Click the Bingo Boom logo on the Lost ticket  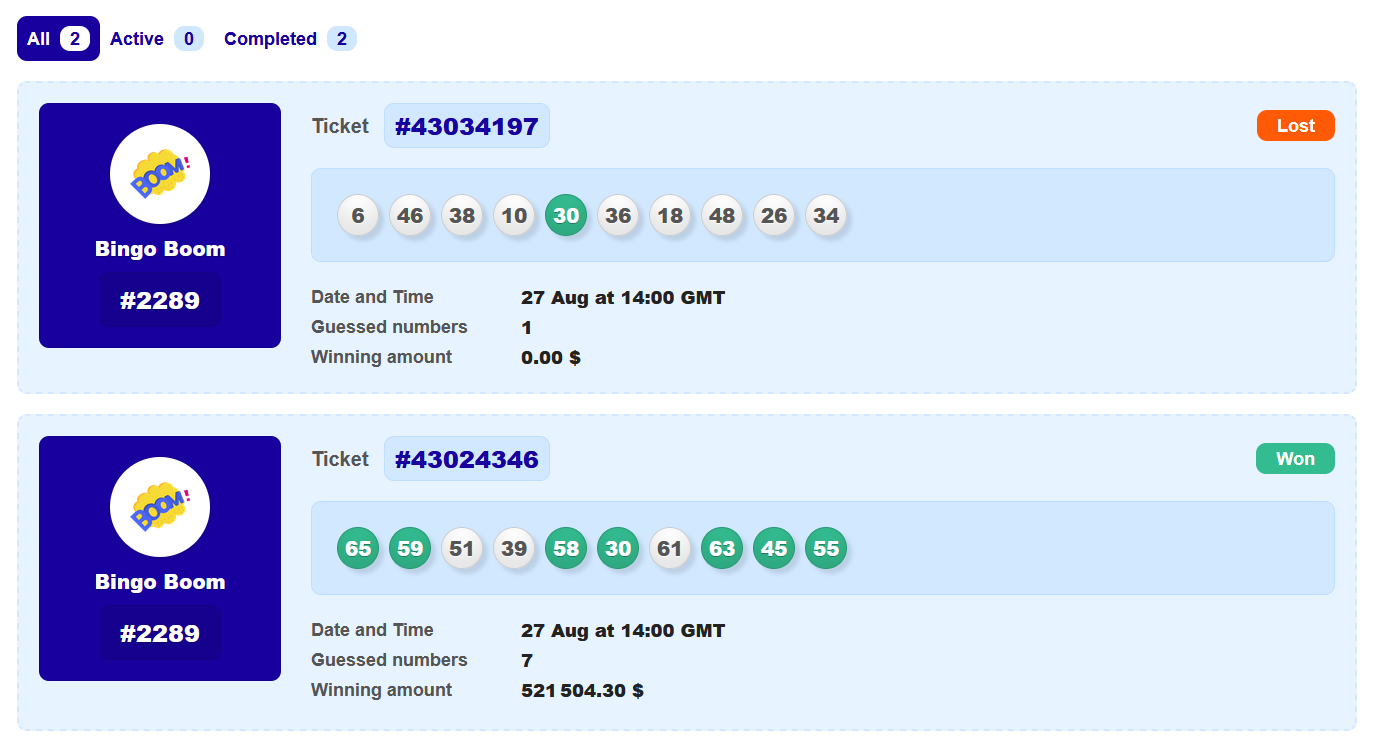coord(160,174)
